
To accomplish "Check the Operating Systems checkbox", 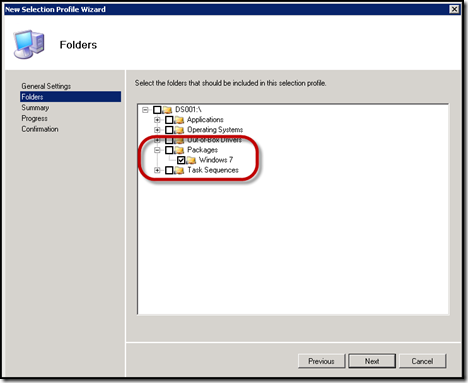I will 169,130.
